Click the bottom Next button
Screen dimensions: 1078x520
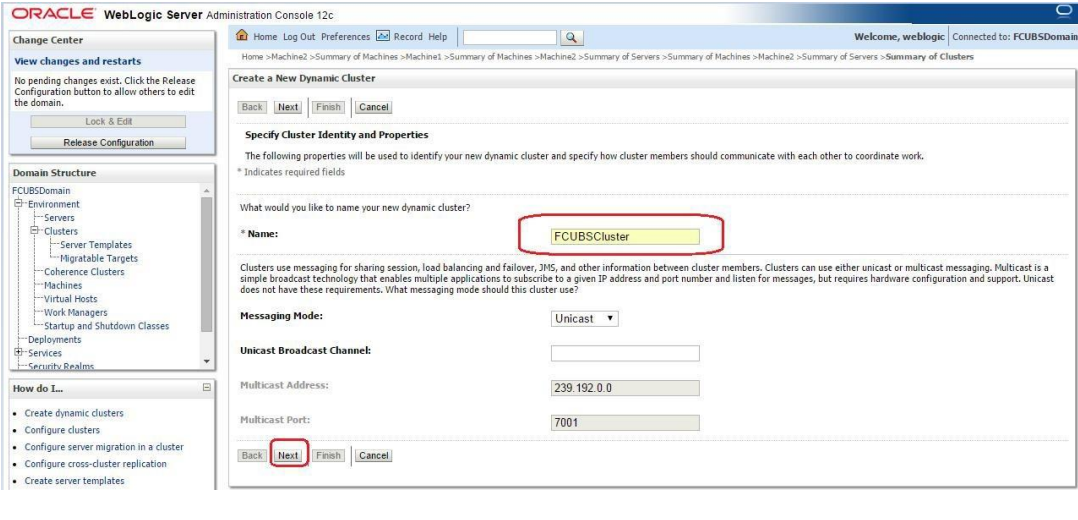tap(288, 456)
